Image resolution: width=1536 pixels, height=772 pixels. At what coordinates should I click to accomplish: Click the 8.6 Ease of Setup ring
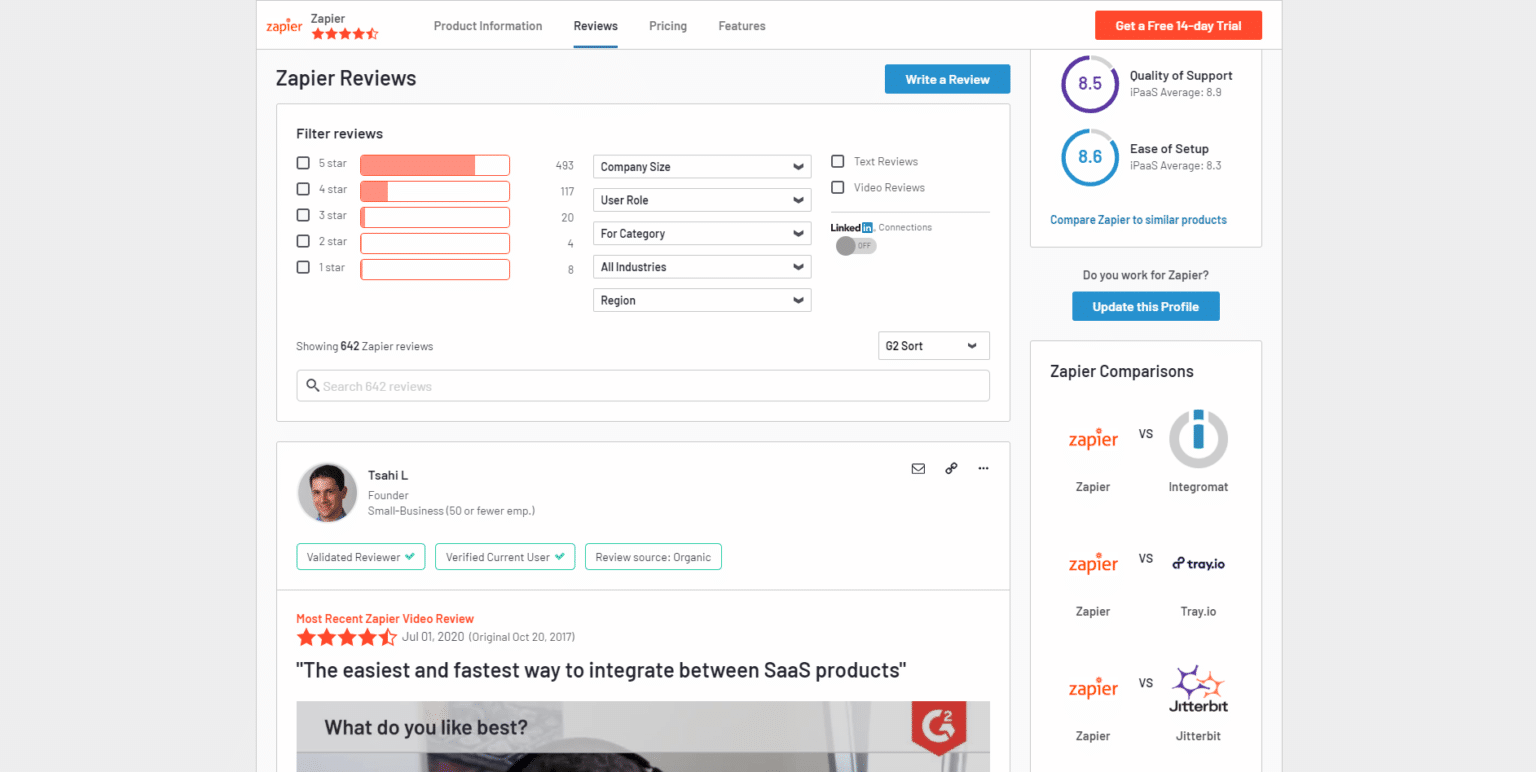(x=1089, y=157)
